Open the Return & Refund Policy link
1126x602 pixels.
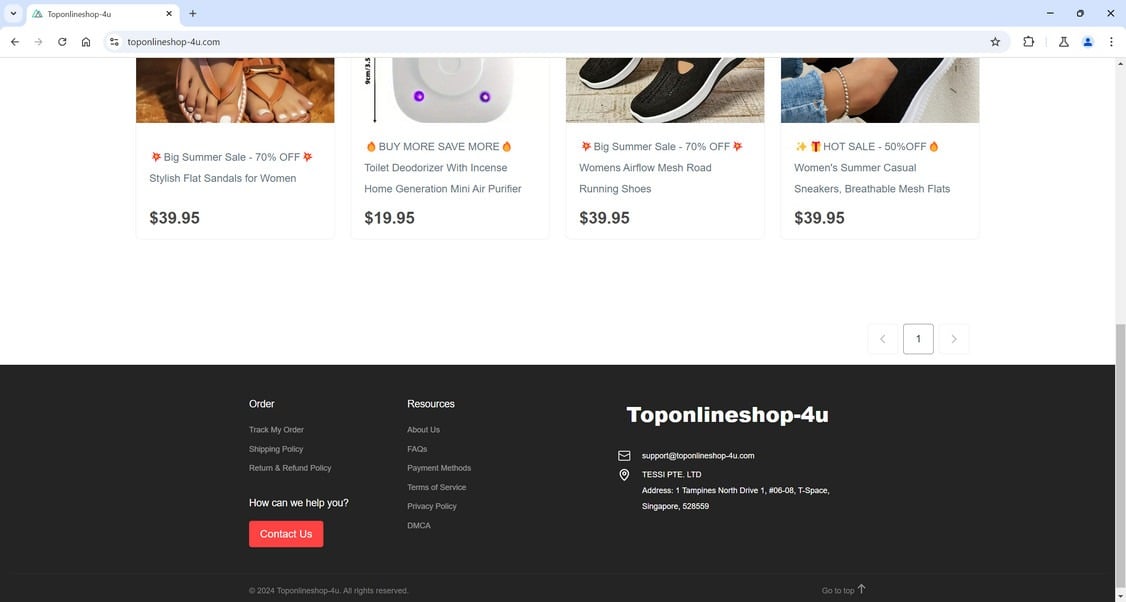click(x=290, y=468)
